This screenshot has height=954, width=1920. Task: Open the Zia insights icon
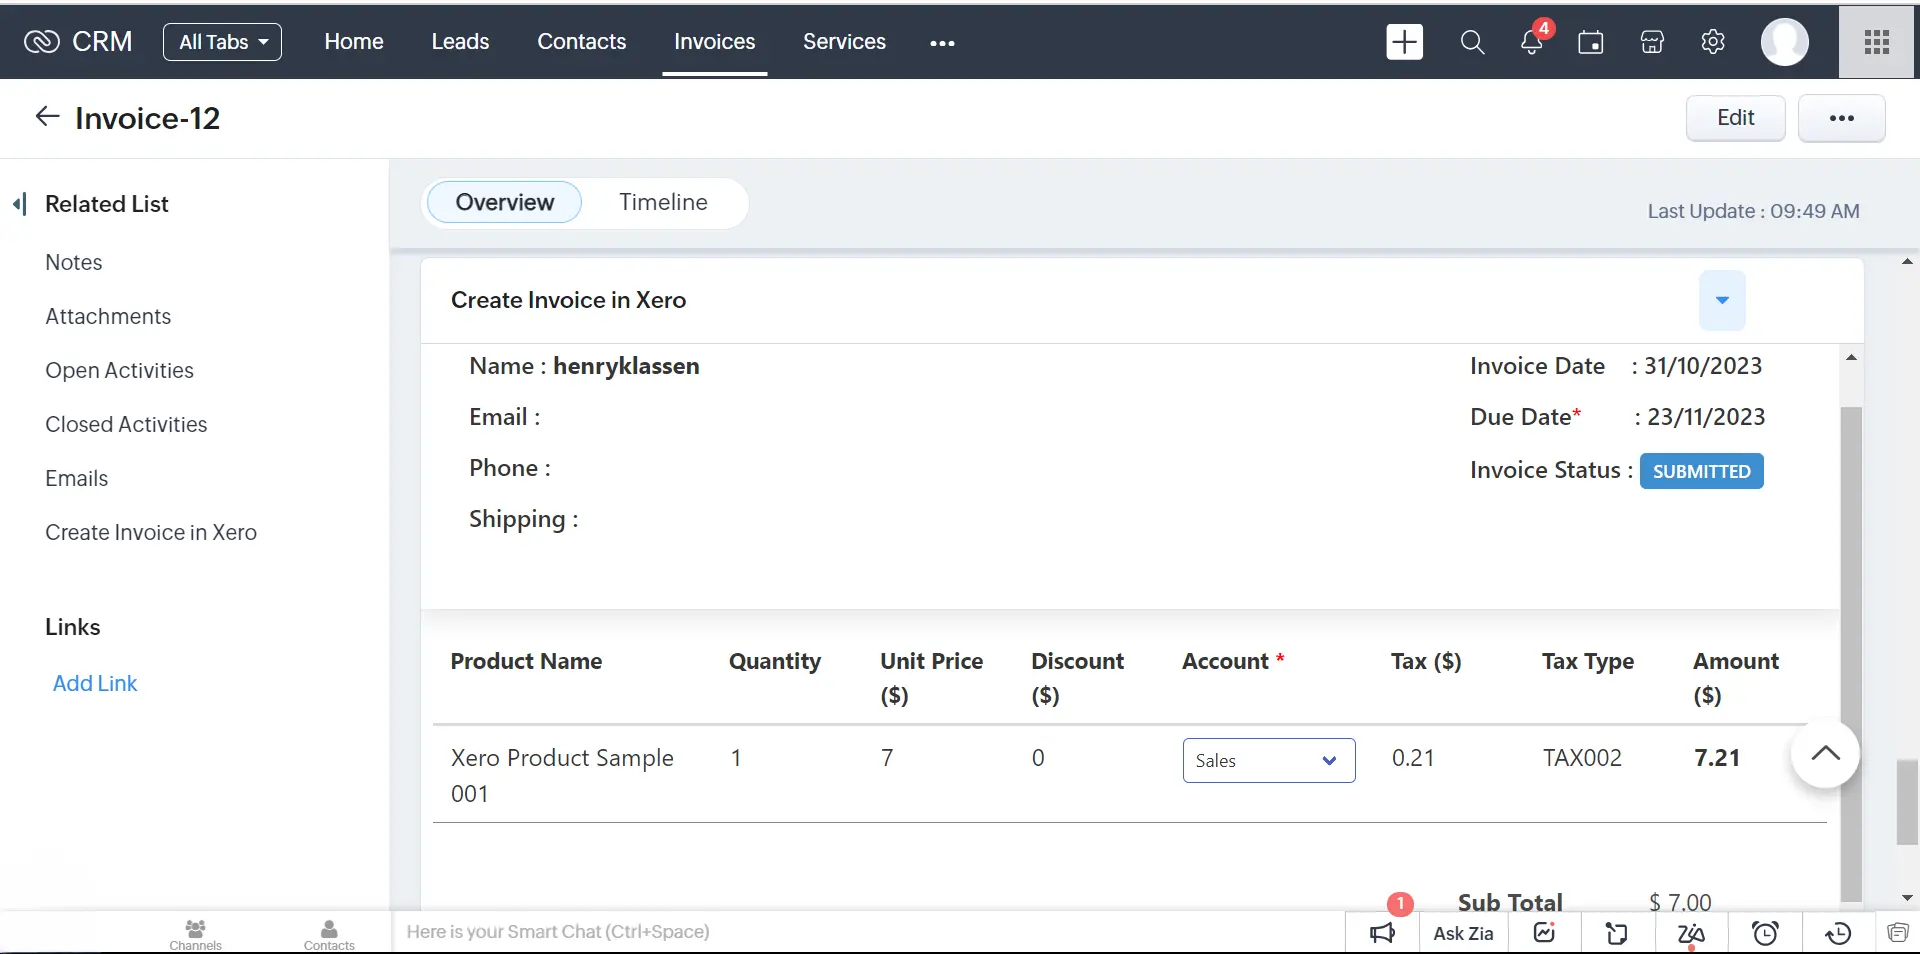point(1691,933)
